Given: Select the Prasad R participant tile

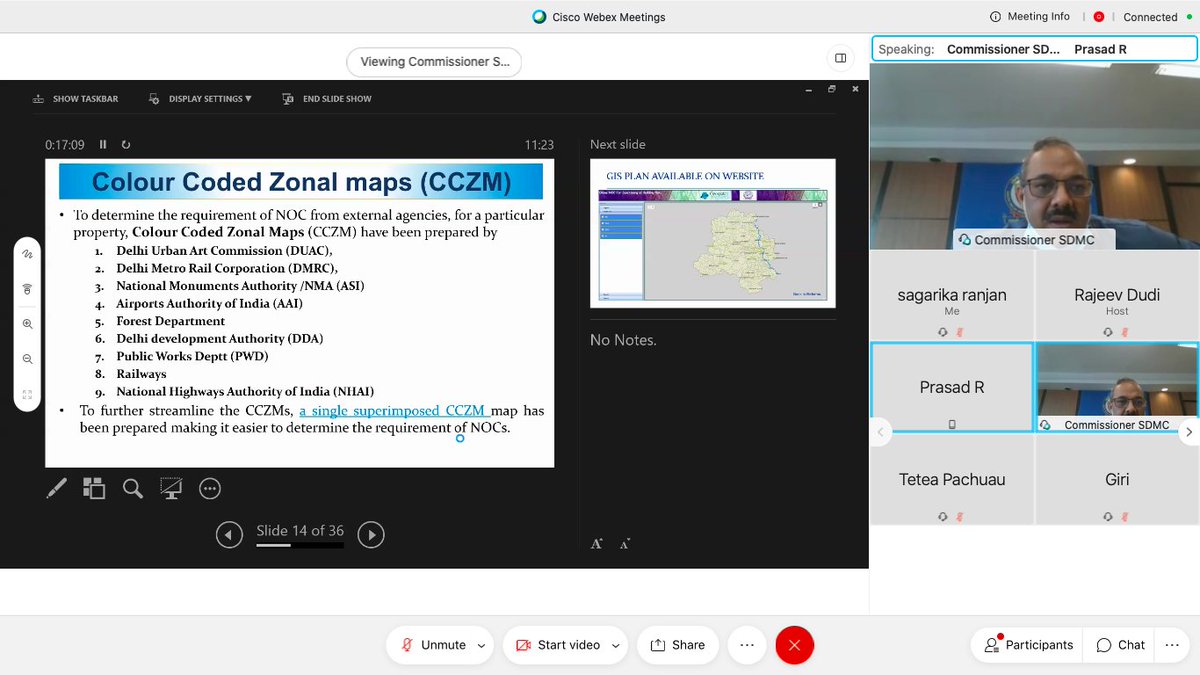Looking at the screenshot, I should click(x=952, y=388).
